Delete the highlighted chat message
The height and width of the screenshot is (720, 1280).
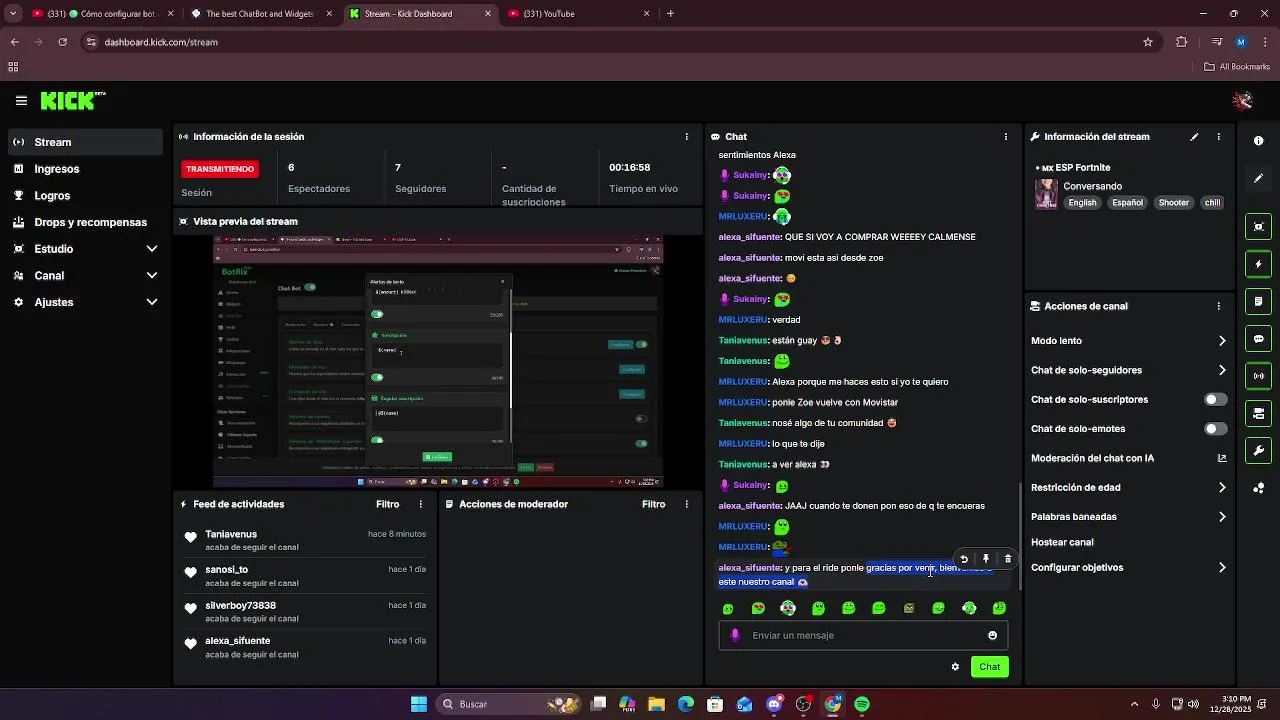point(1008,560)
